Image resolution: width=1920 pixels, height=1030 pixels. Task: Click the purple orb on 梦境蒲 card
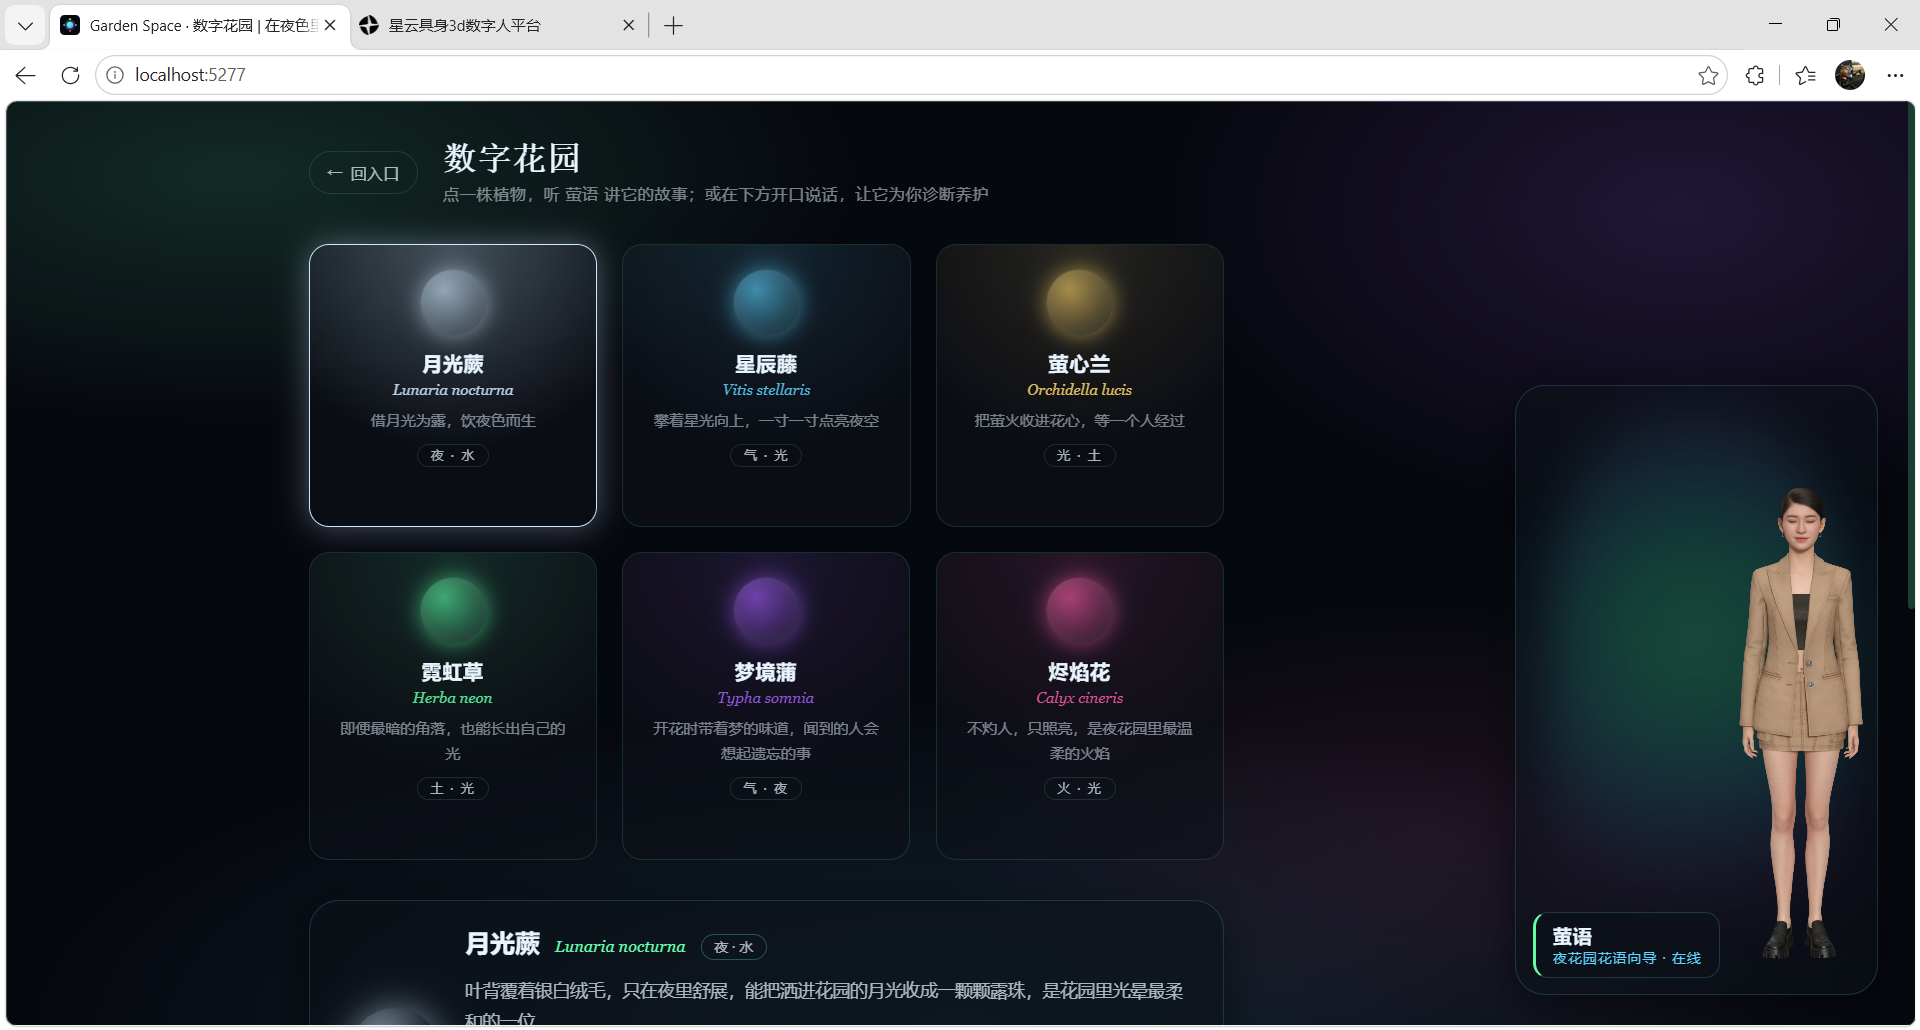tap(767, 611)
